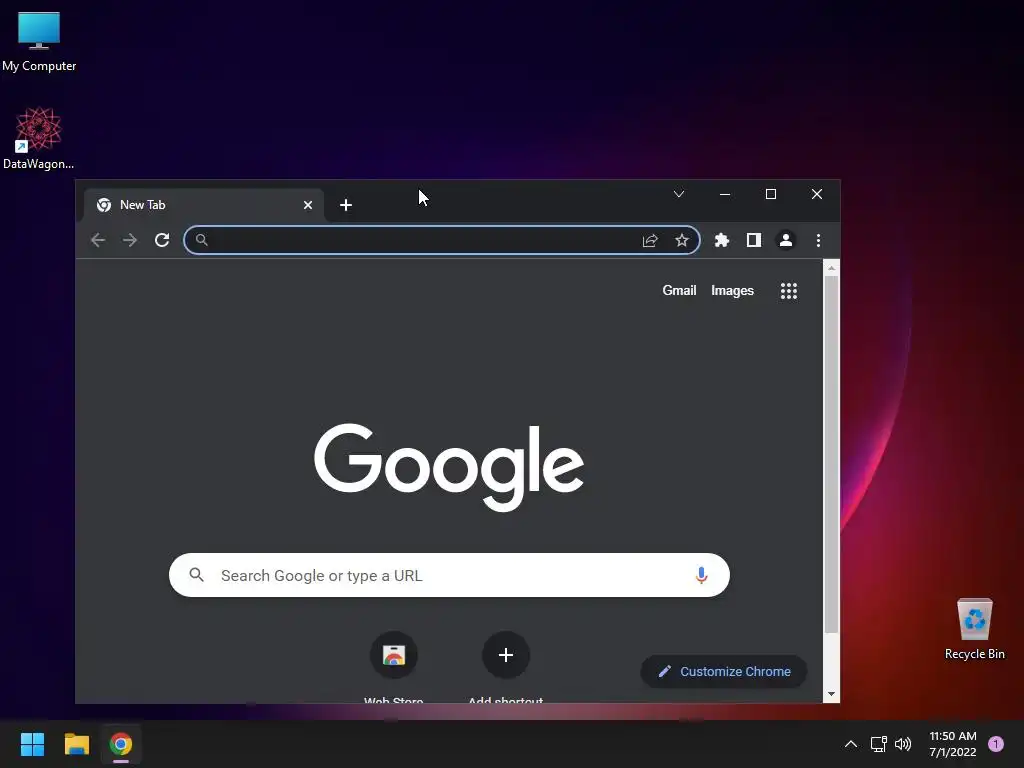Click the magnifier icon in the address bar
This screenshot has width=1024, height=768.
(202, 240)
